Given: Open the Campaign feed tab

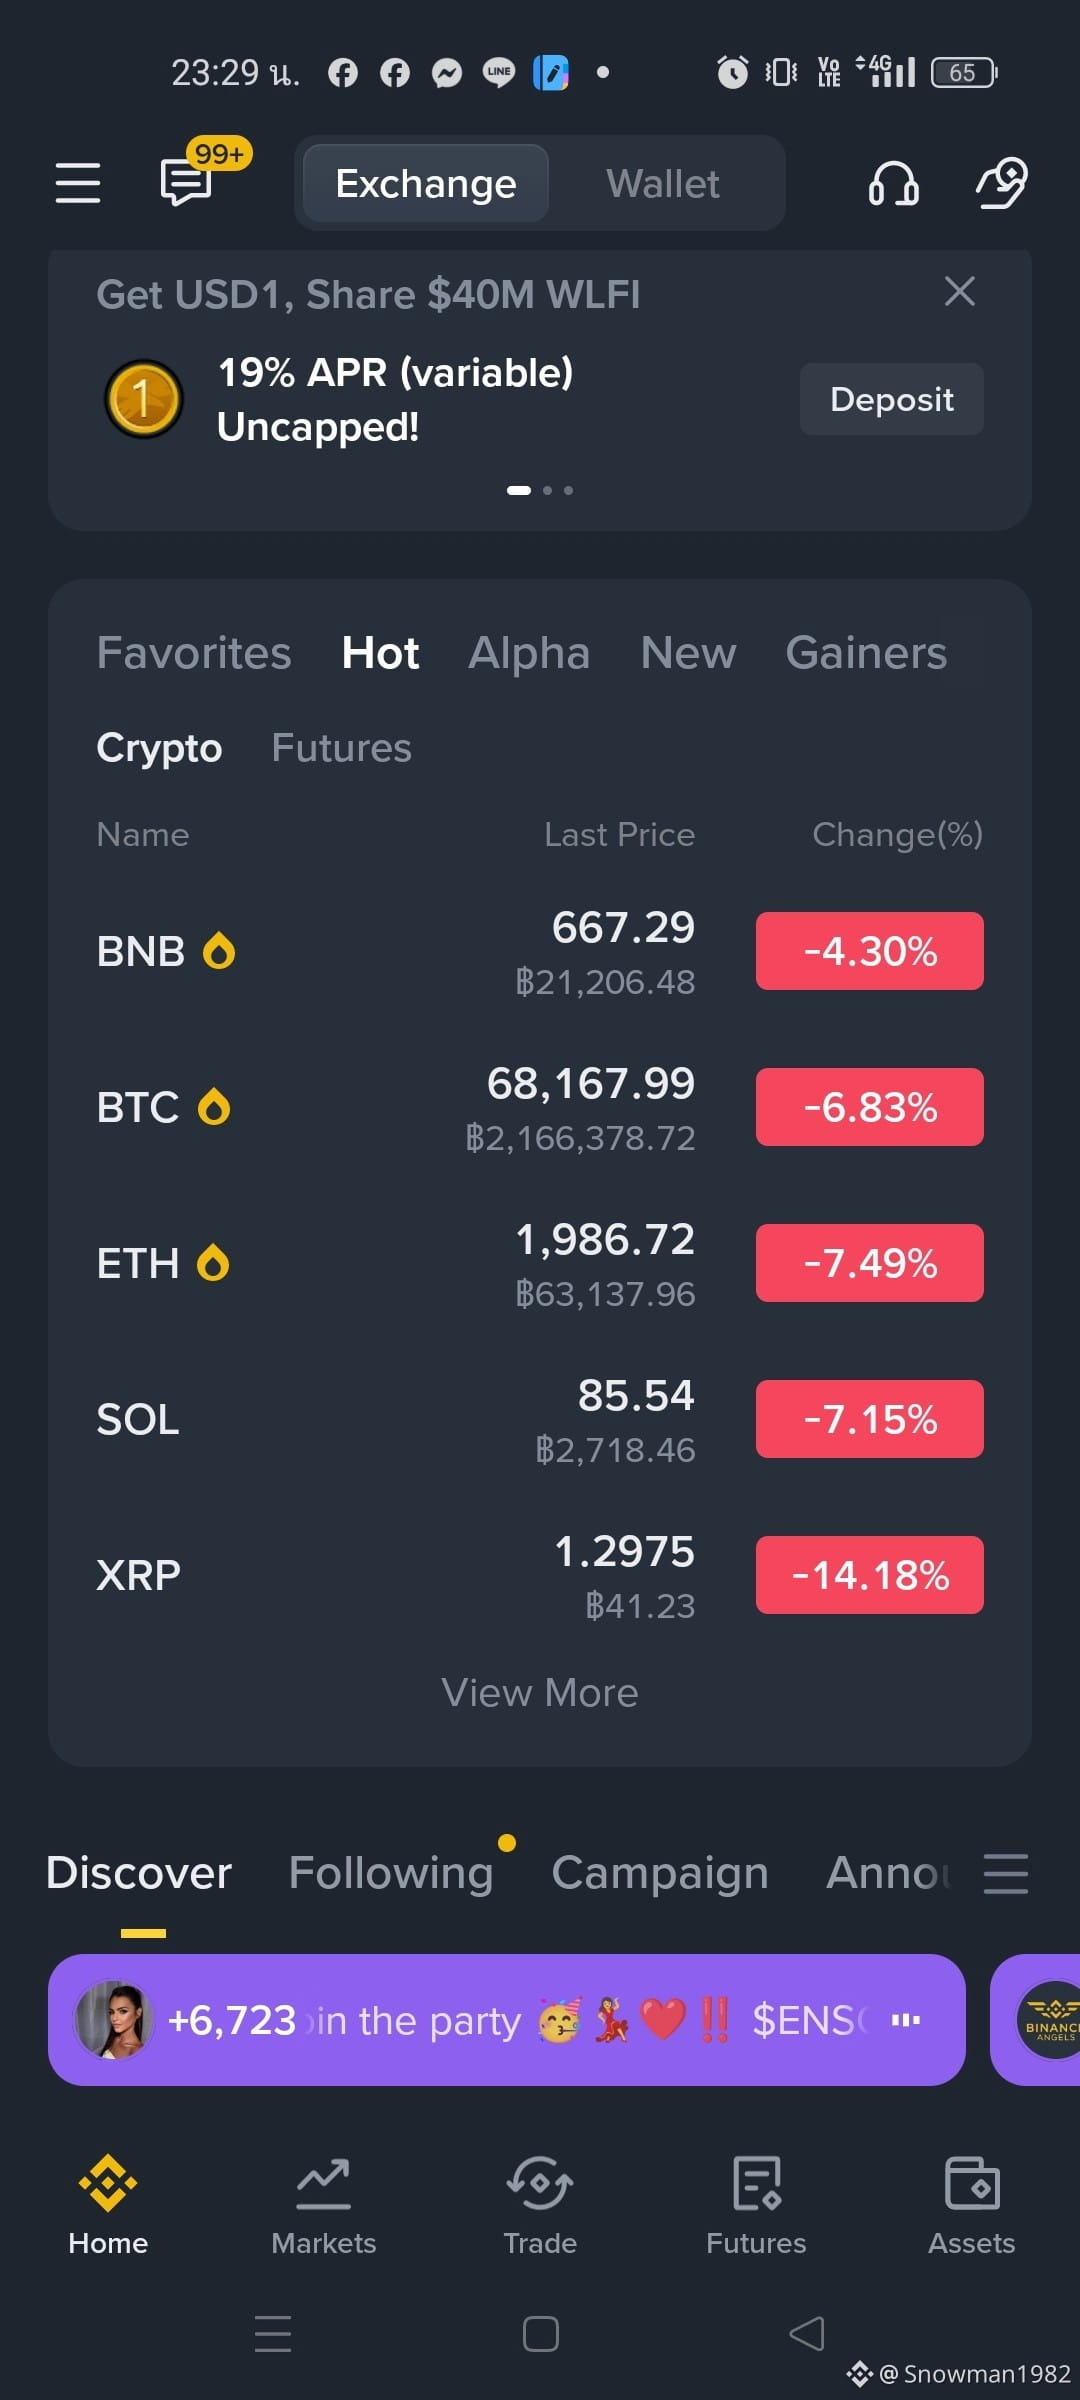Looking at the screenshot, I should pyautogui.click(x=660, y=1873).
